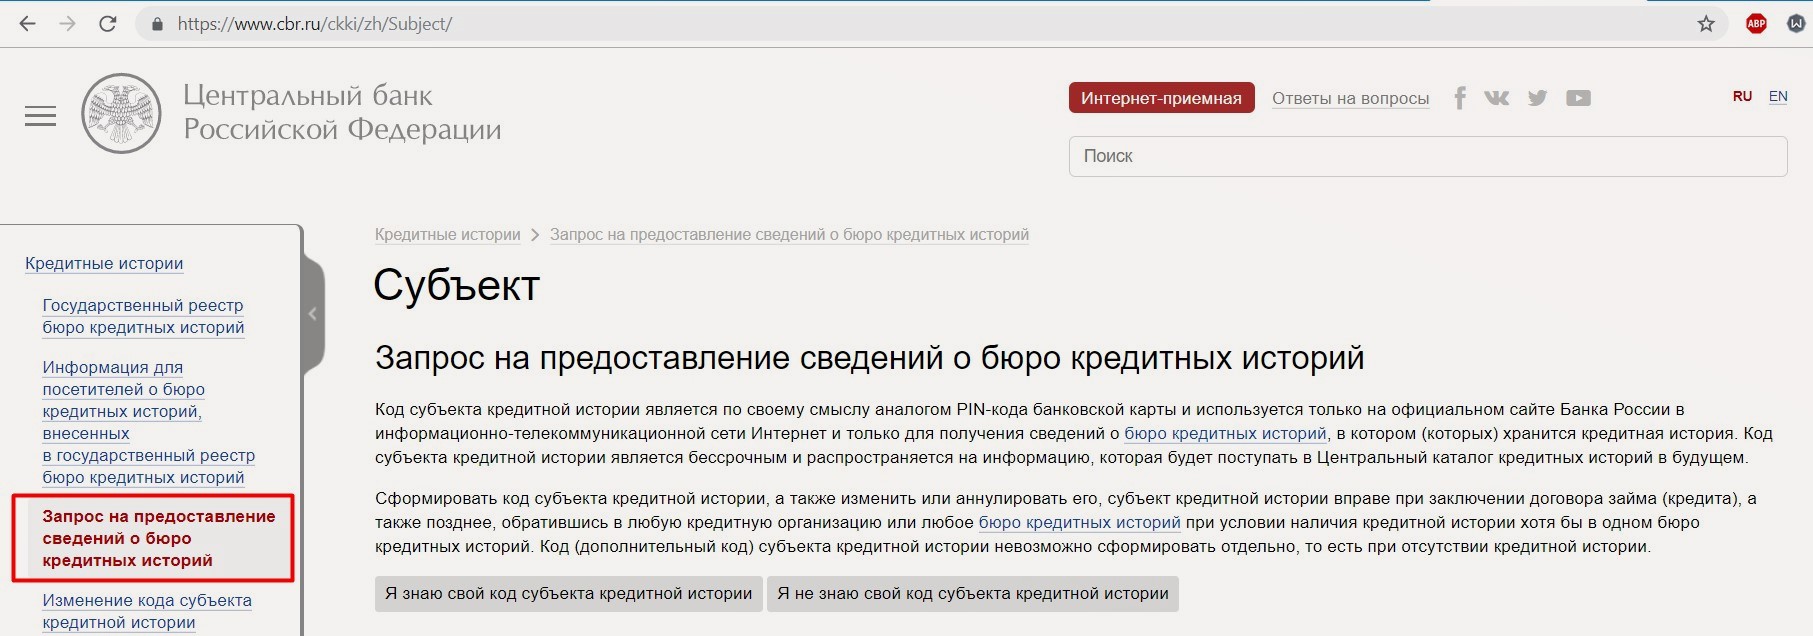Image resolution: width=1813 pixels, height=636 pixels.
Task: Open the hamburger menu icon
Action: [40, 117]
